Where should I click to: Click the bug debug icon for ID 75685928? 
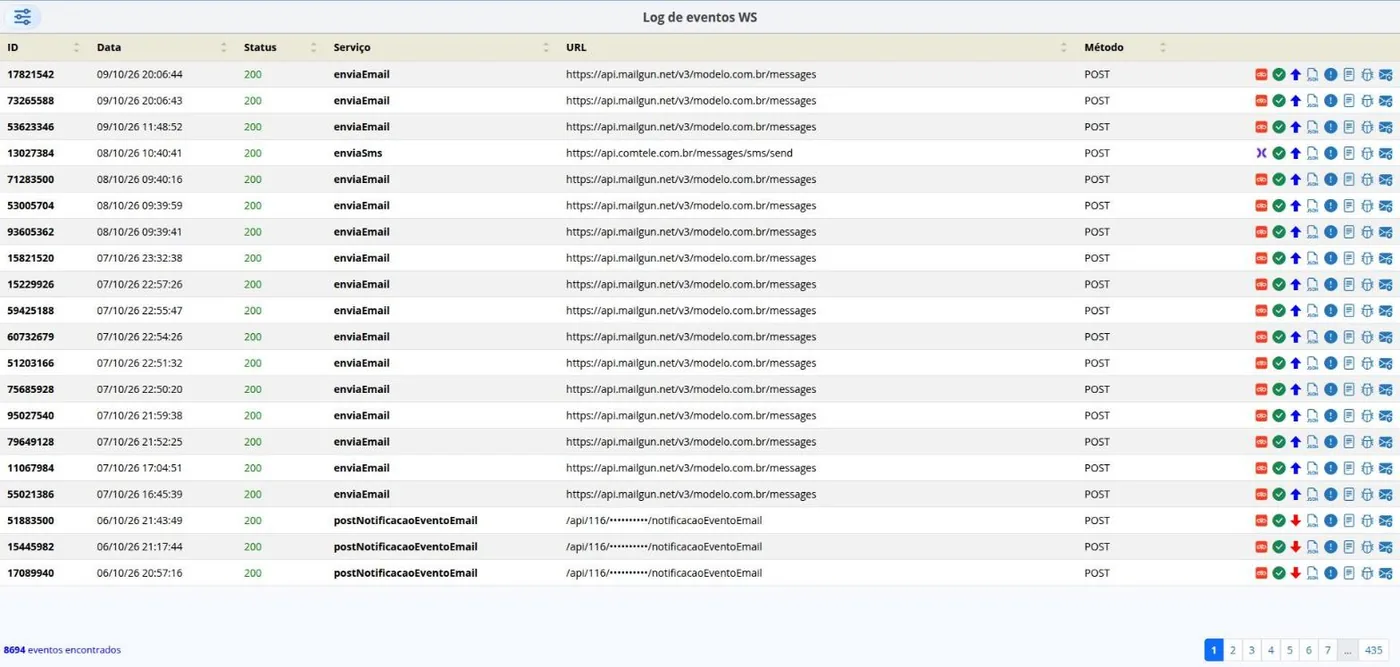[1367, 390]
